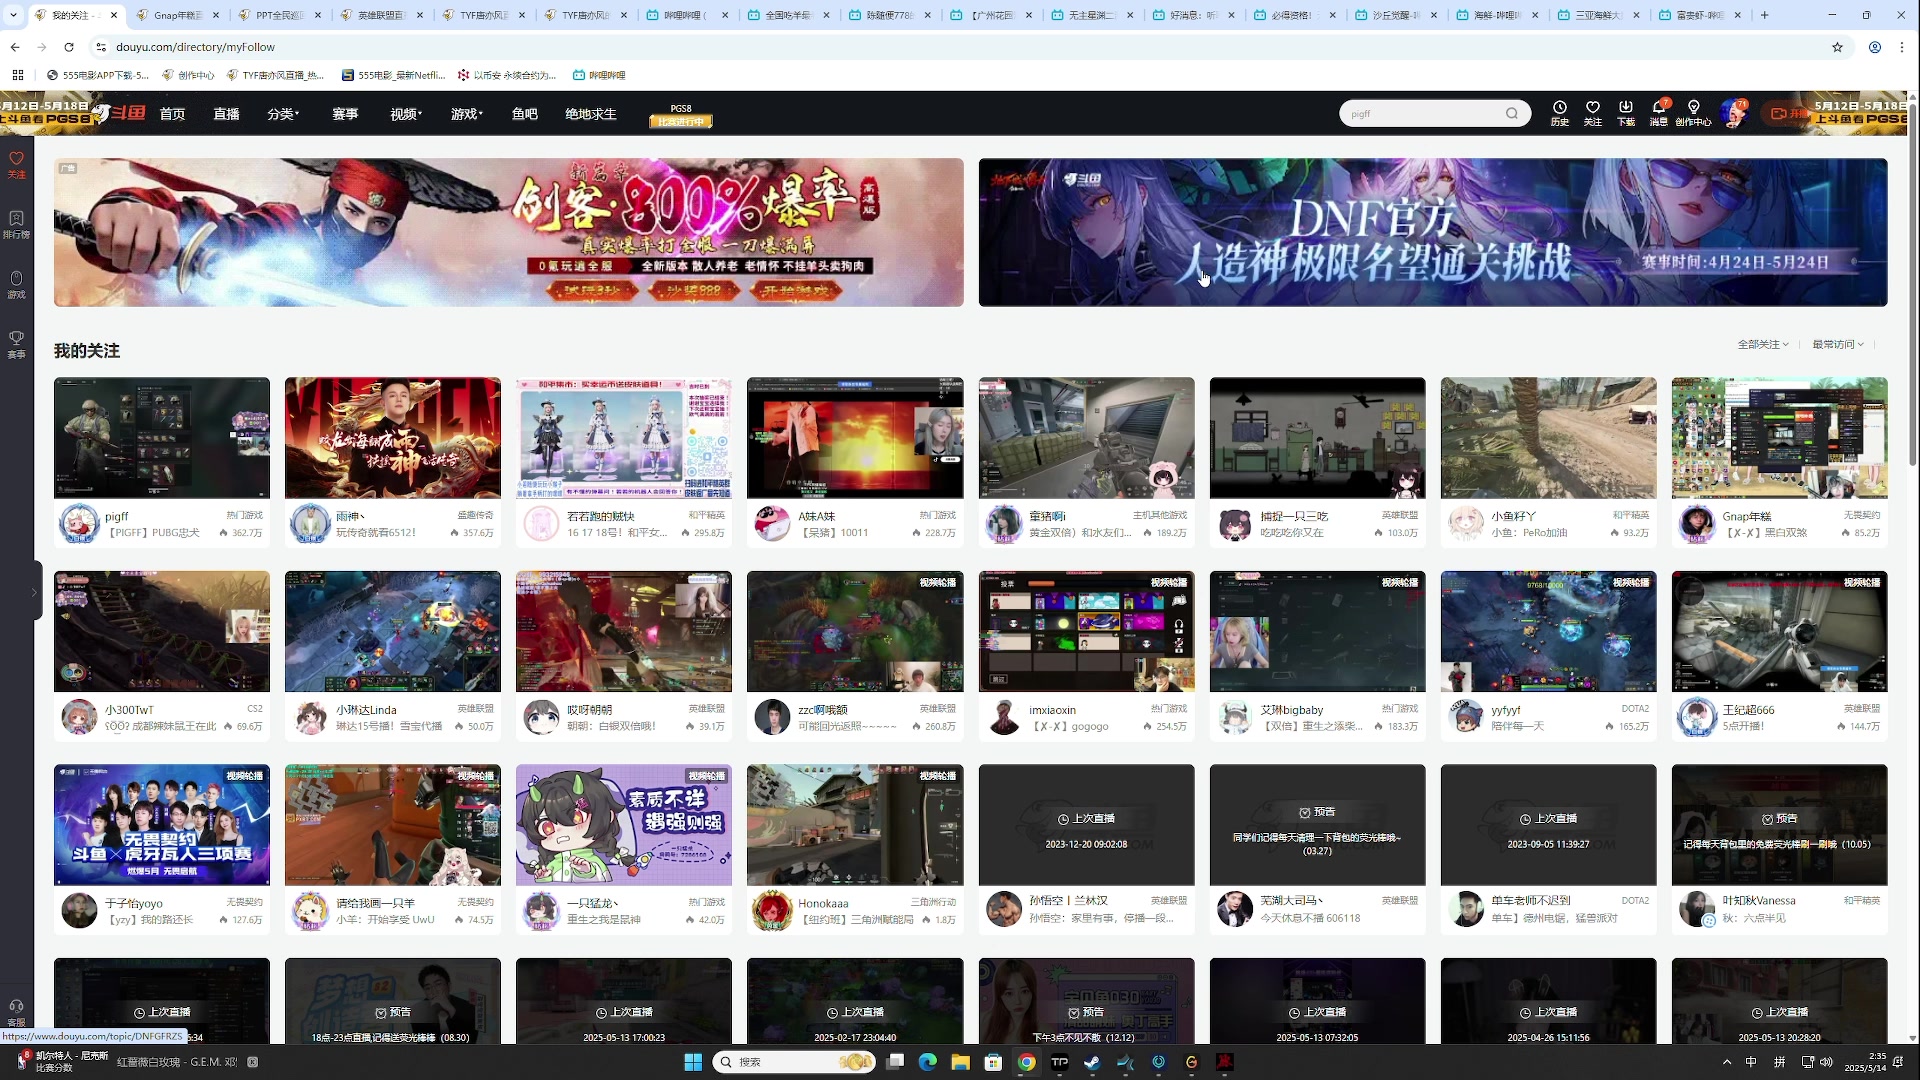The height and width of the screenshot is (1080, 1920).
Task: Click the 开播 start streaming button
Action: (1788, 114)
